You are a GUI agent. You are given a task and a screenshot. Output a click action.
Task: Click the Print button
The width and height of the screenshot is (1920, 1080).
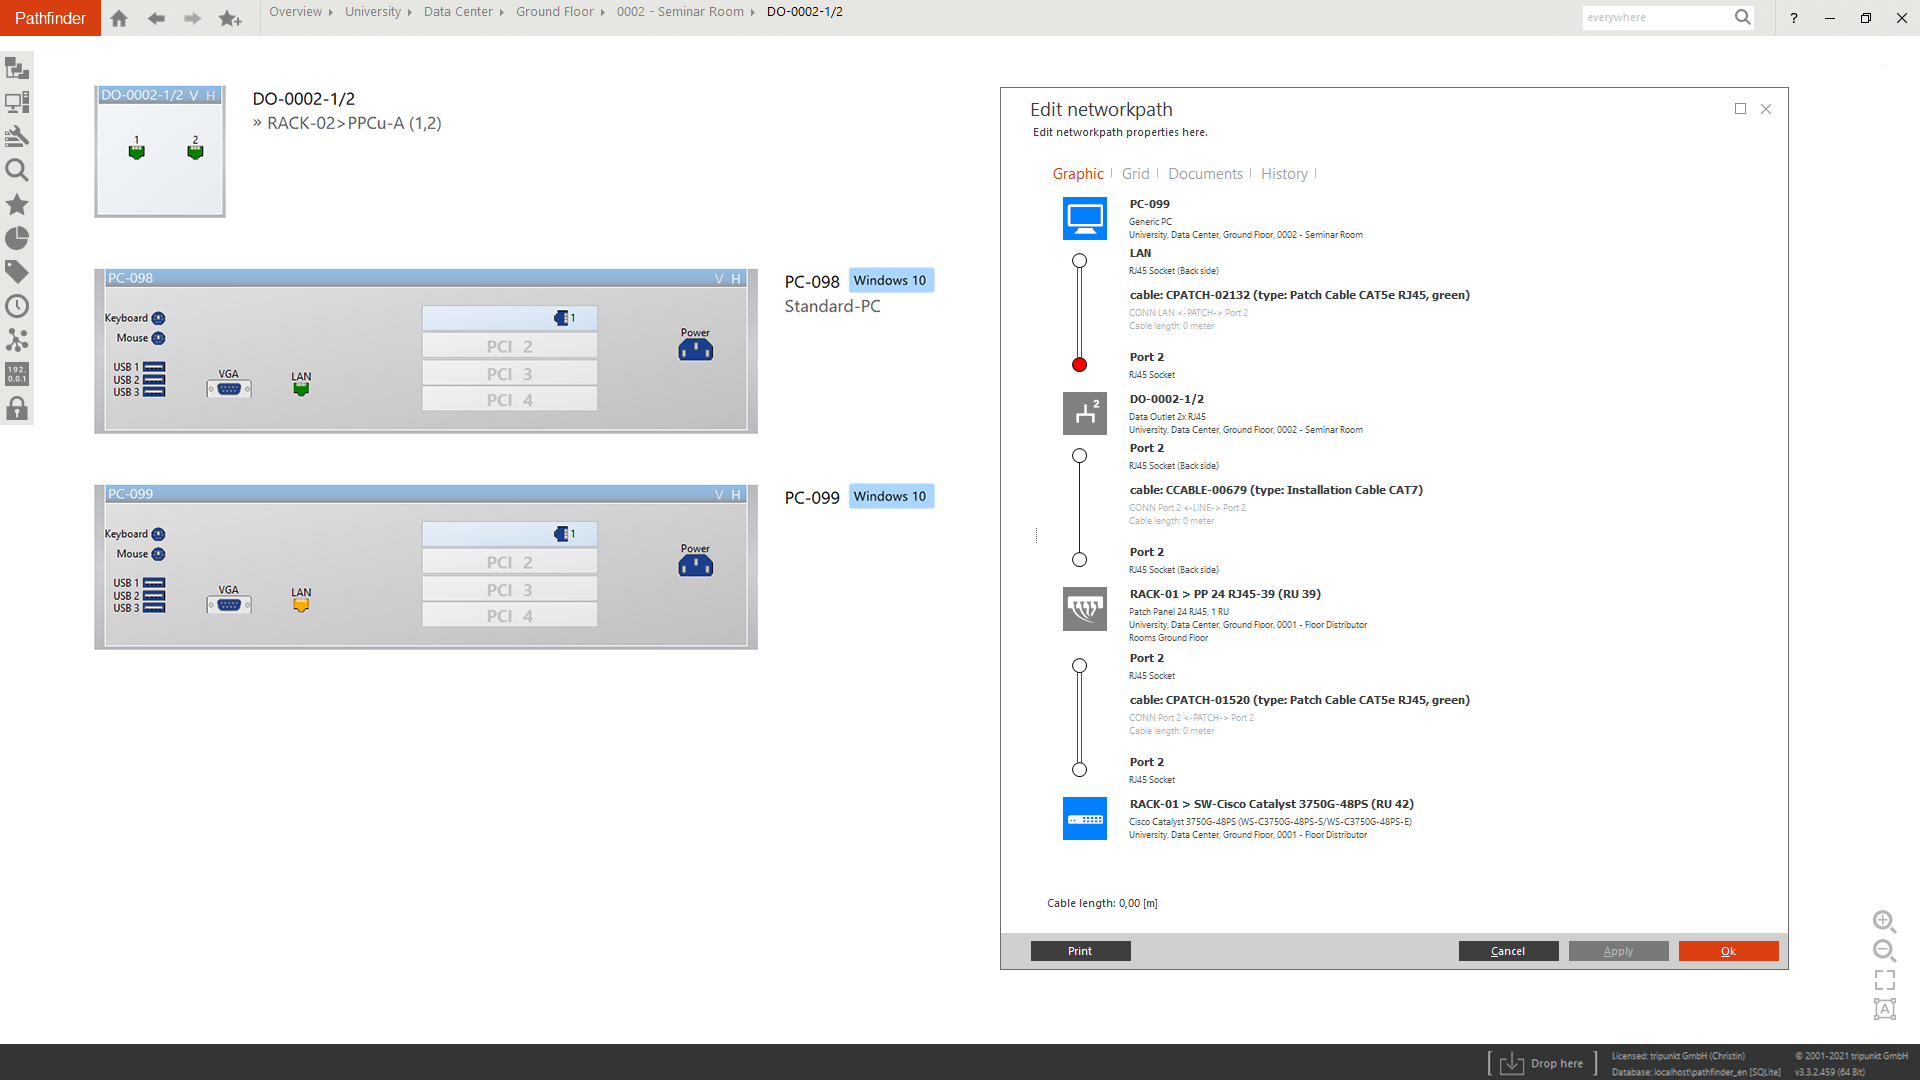tap(1080, 951)
